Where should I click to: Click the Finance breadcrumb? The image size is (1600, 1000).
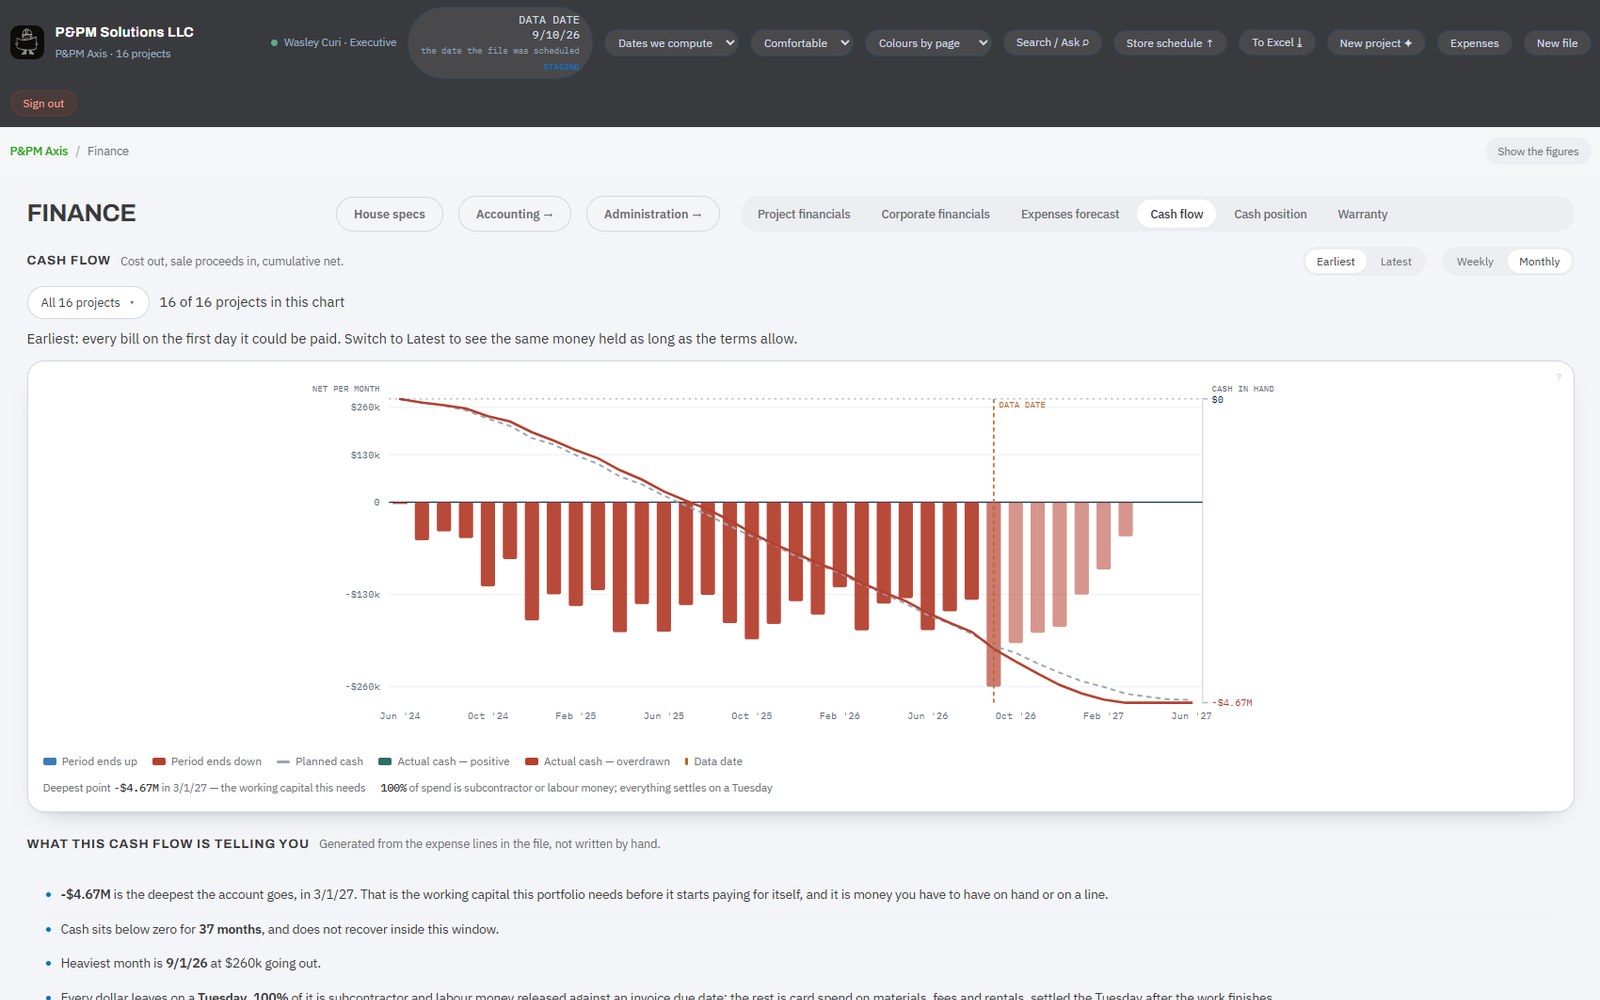pyautogui.click(x=108, y=152)
